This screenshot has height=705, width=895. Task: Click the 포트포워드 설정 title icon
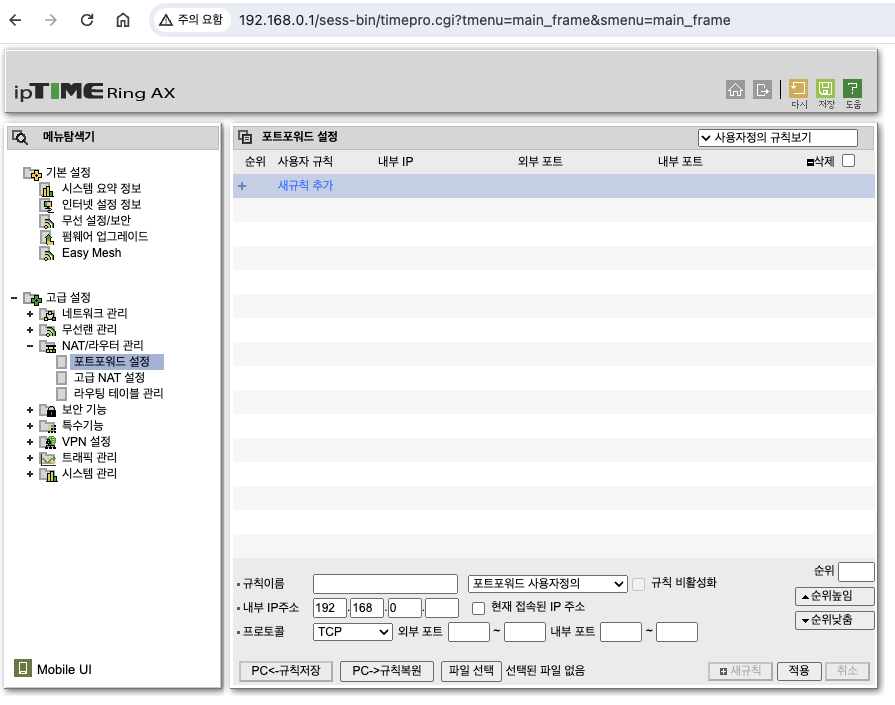[245, 137]
